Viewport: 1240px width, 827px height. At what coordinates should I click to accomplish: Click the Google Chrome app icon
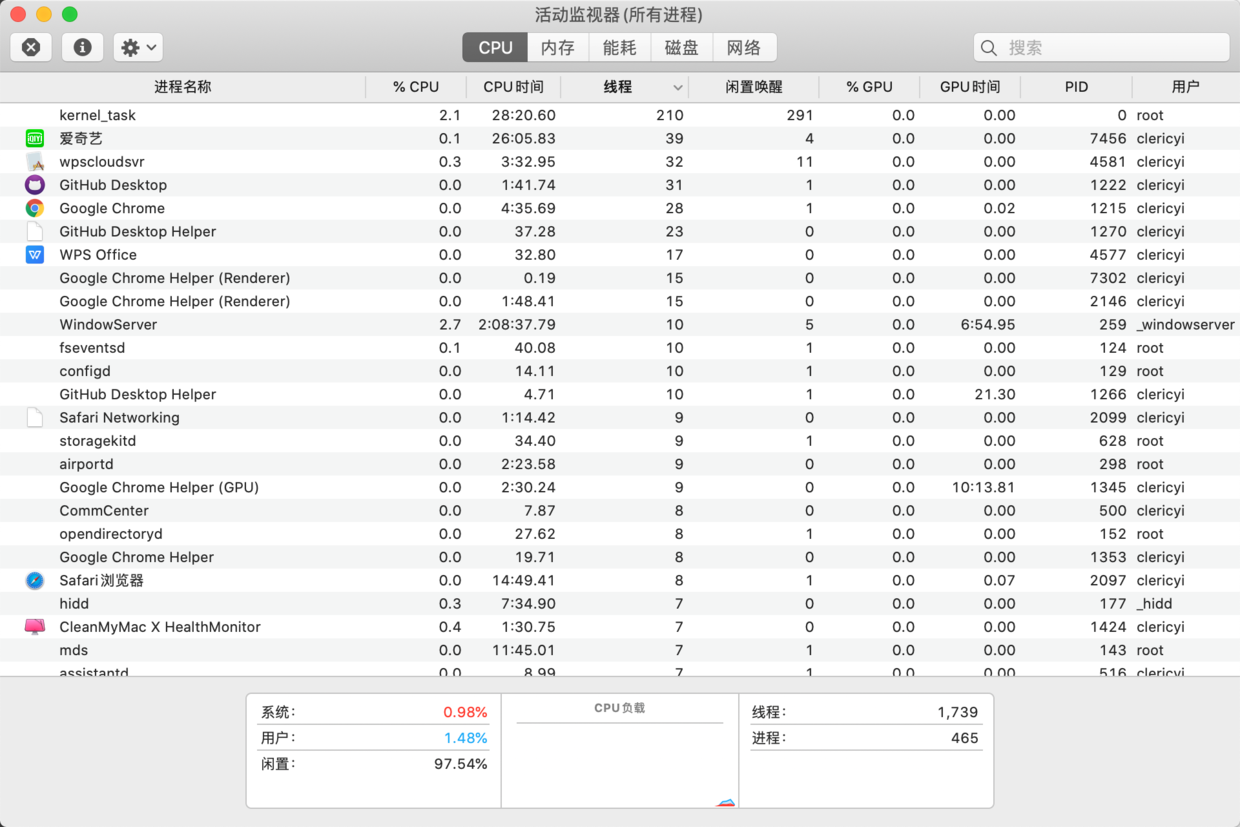click(35, 208)
